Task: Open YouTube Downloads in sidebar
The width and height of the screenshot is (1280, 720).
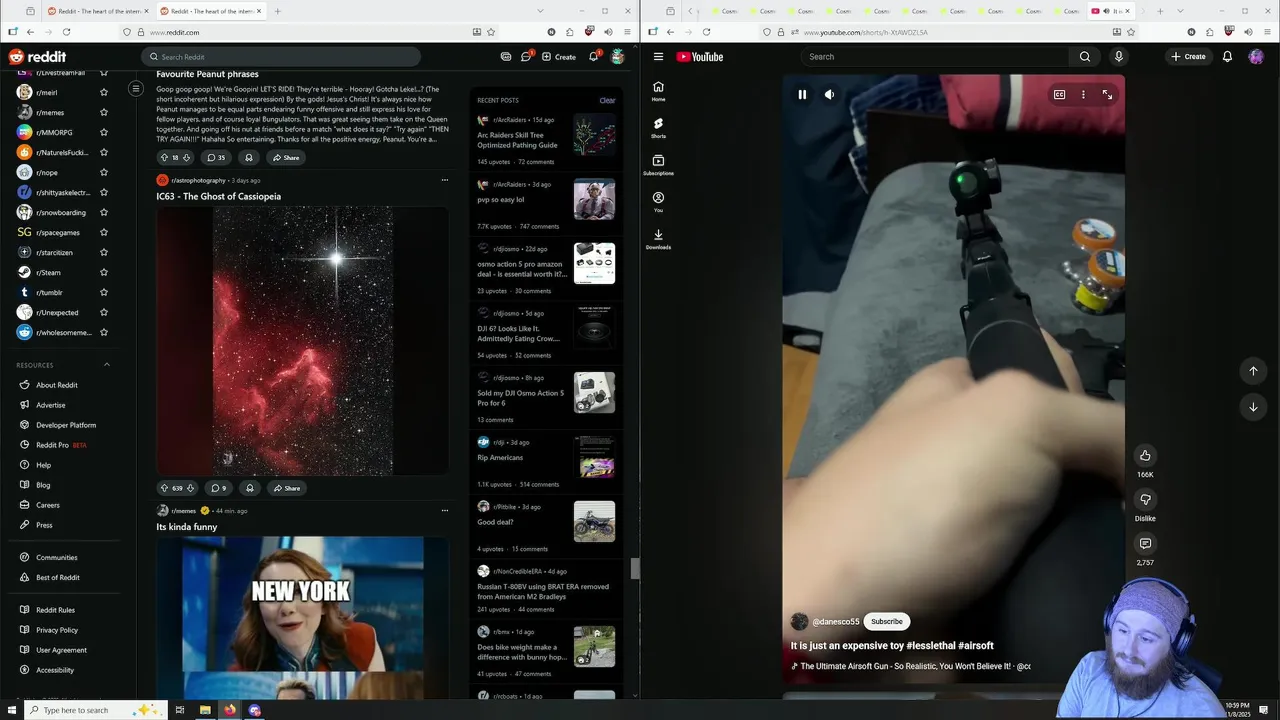Action: 658,239
